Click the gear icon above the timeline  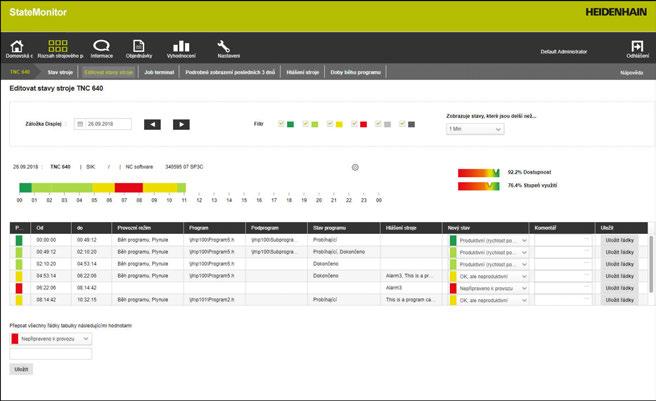tap(355, 167)
